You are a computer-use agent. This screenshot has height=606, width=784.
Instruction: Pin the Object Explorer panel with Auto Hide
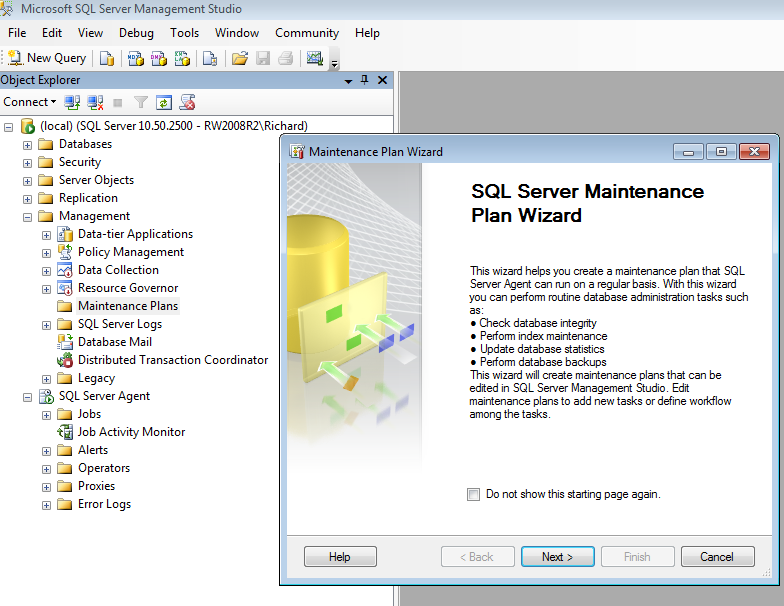point(365,80)
